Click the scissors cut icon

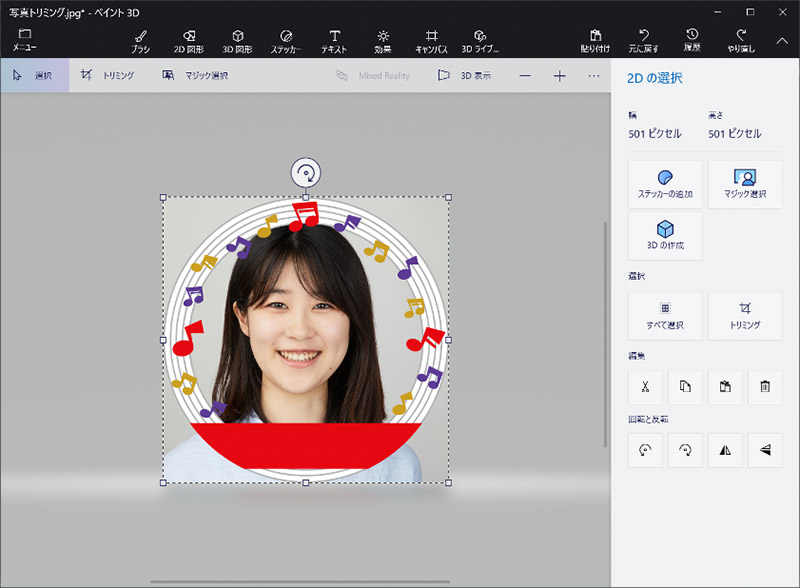[x=646, y=386]
